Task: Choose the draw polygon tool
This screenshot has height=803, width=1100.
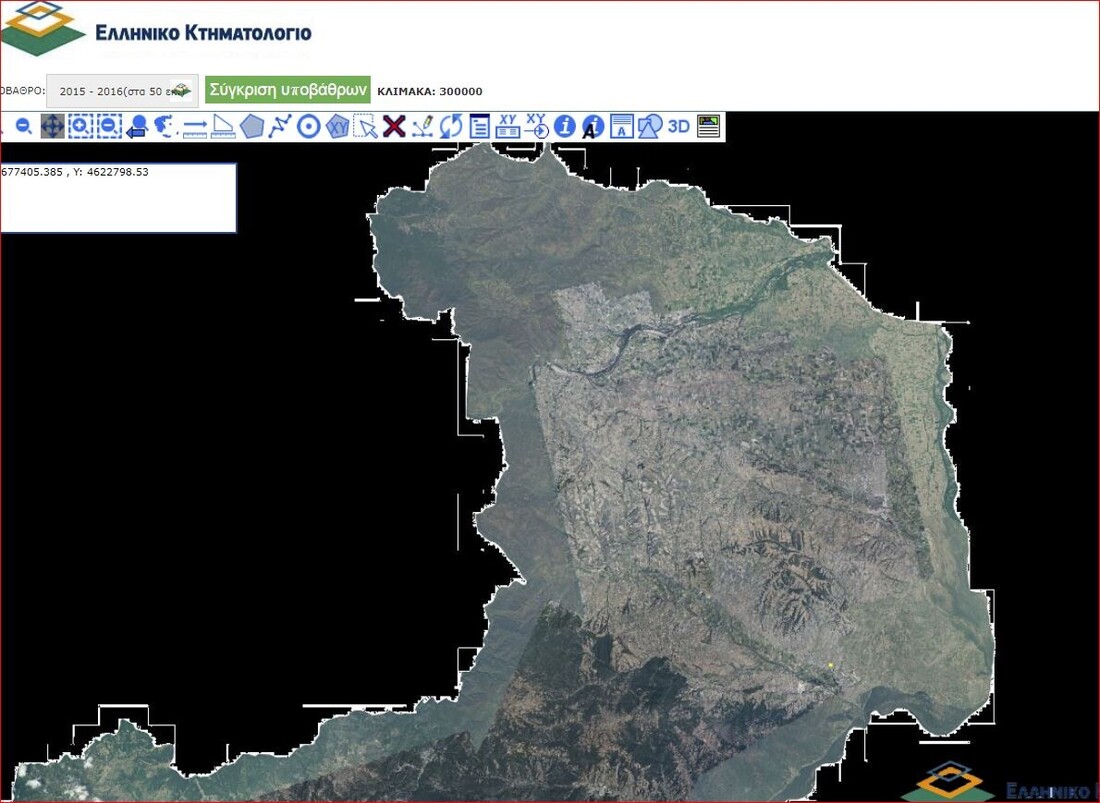Action: click(252, 127)
